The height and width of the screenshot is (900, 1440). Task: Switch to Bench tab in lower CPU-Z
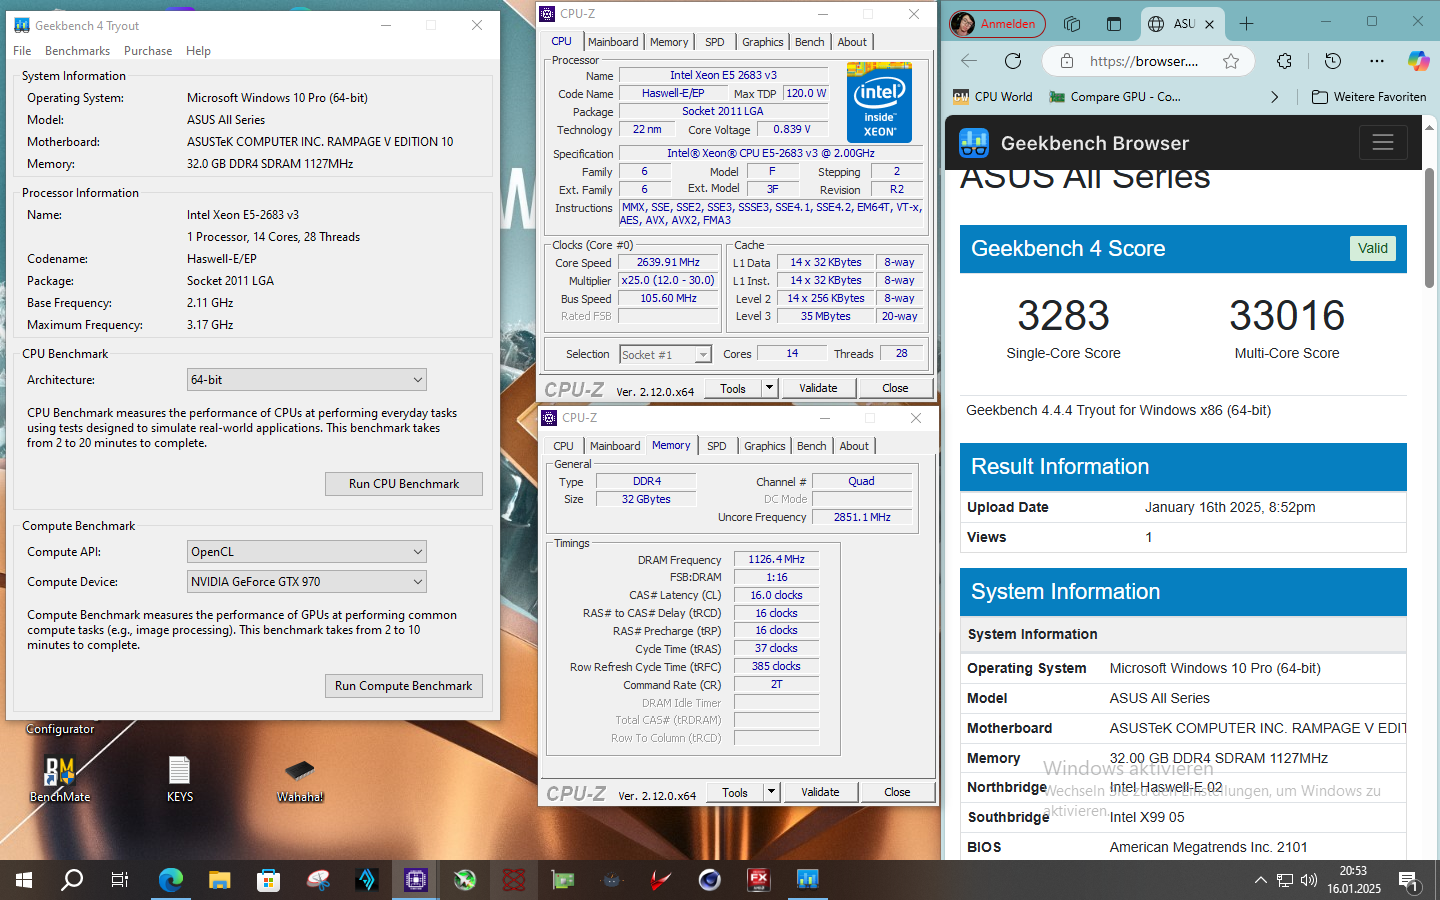(x=812, y=446)
